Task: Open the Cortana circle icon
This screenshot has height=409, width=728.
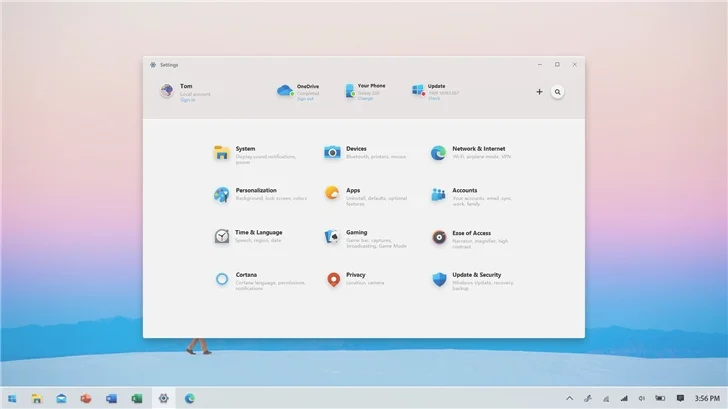Action: pyautogui.click(x=222, y=279)
